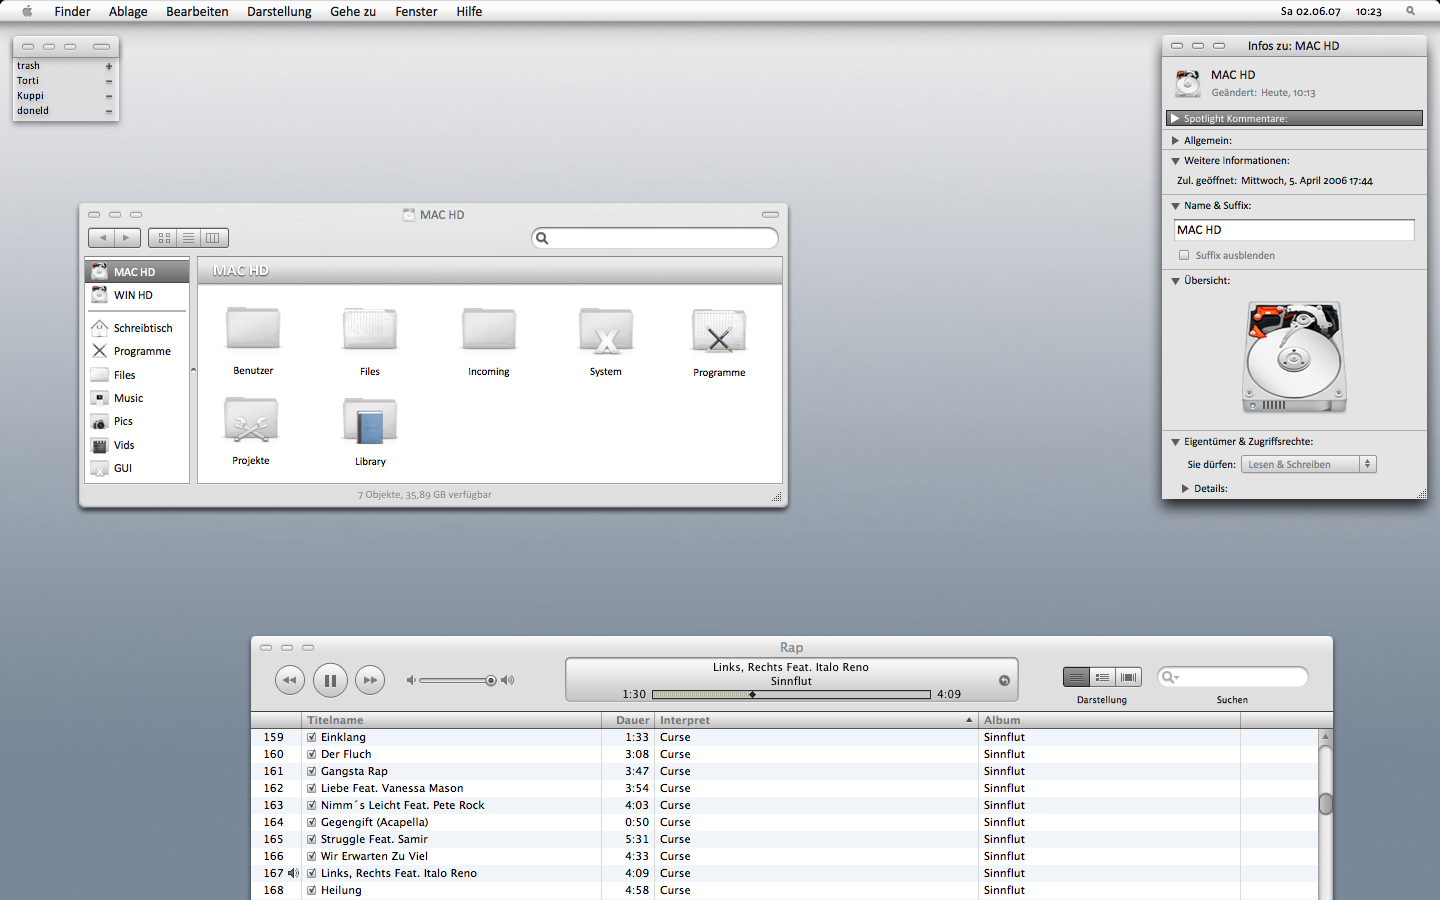The image size is (1440, 900).
Task: Open the System folder icon
Action: tap(606, 330)
